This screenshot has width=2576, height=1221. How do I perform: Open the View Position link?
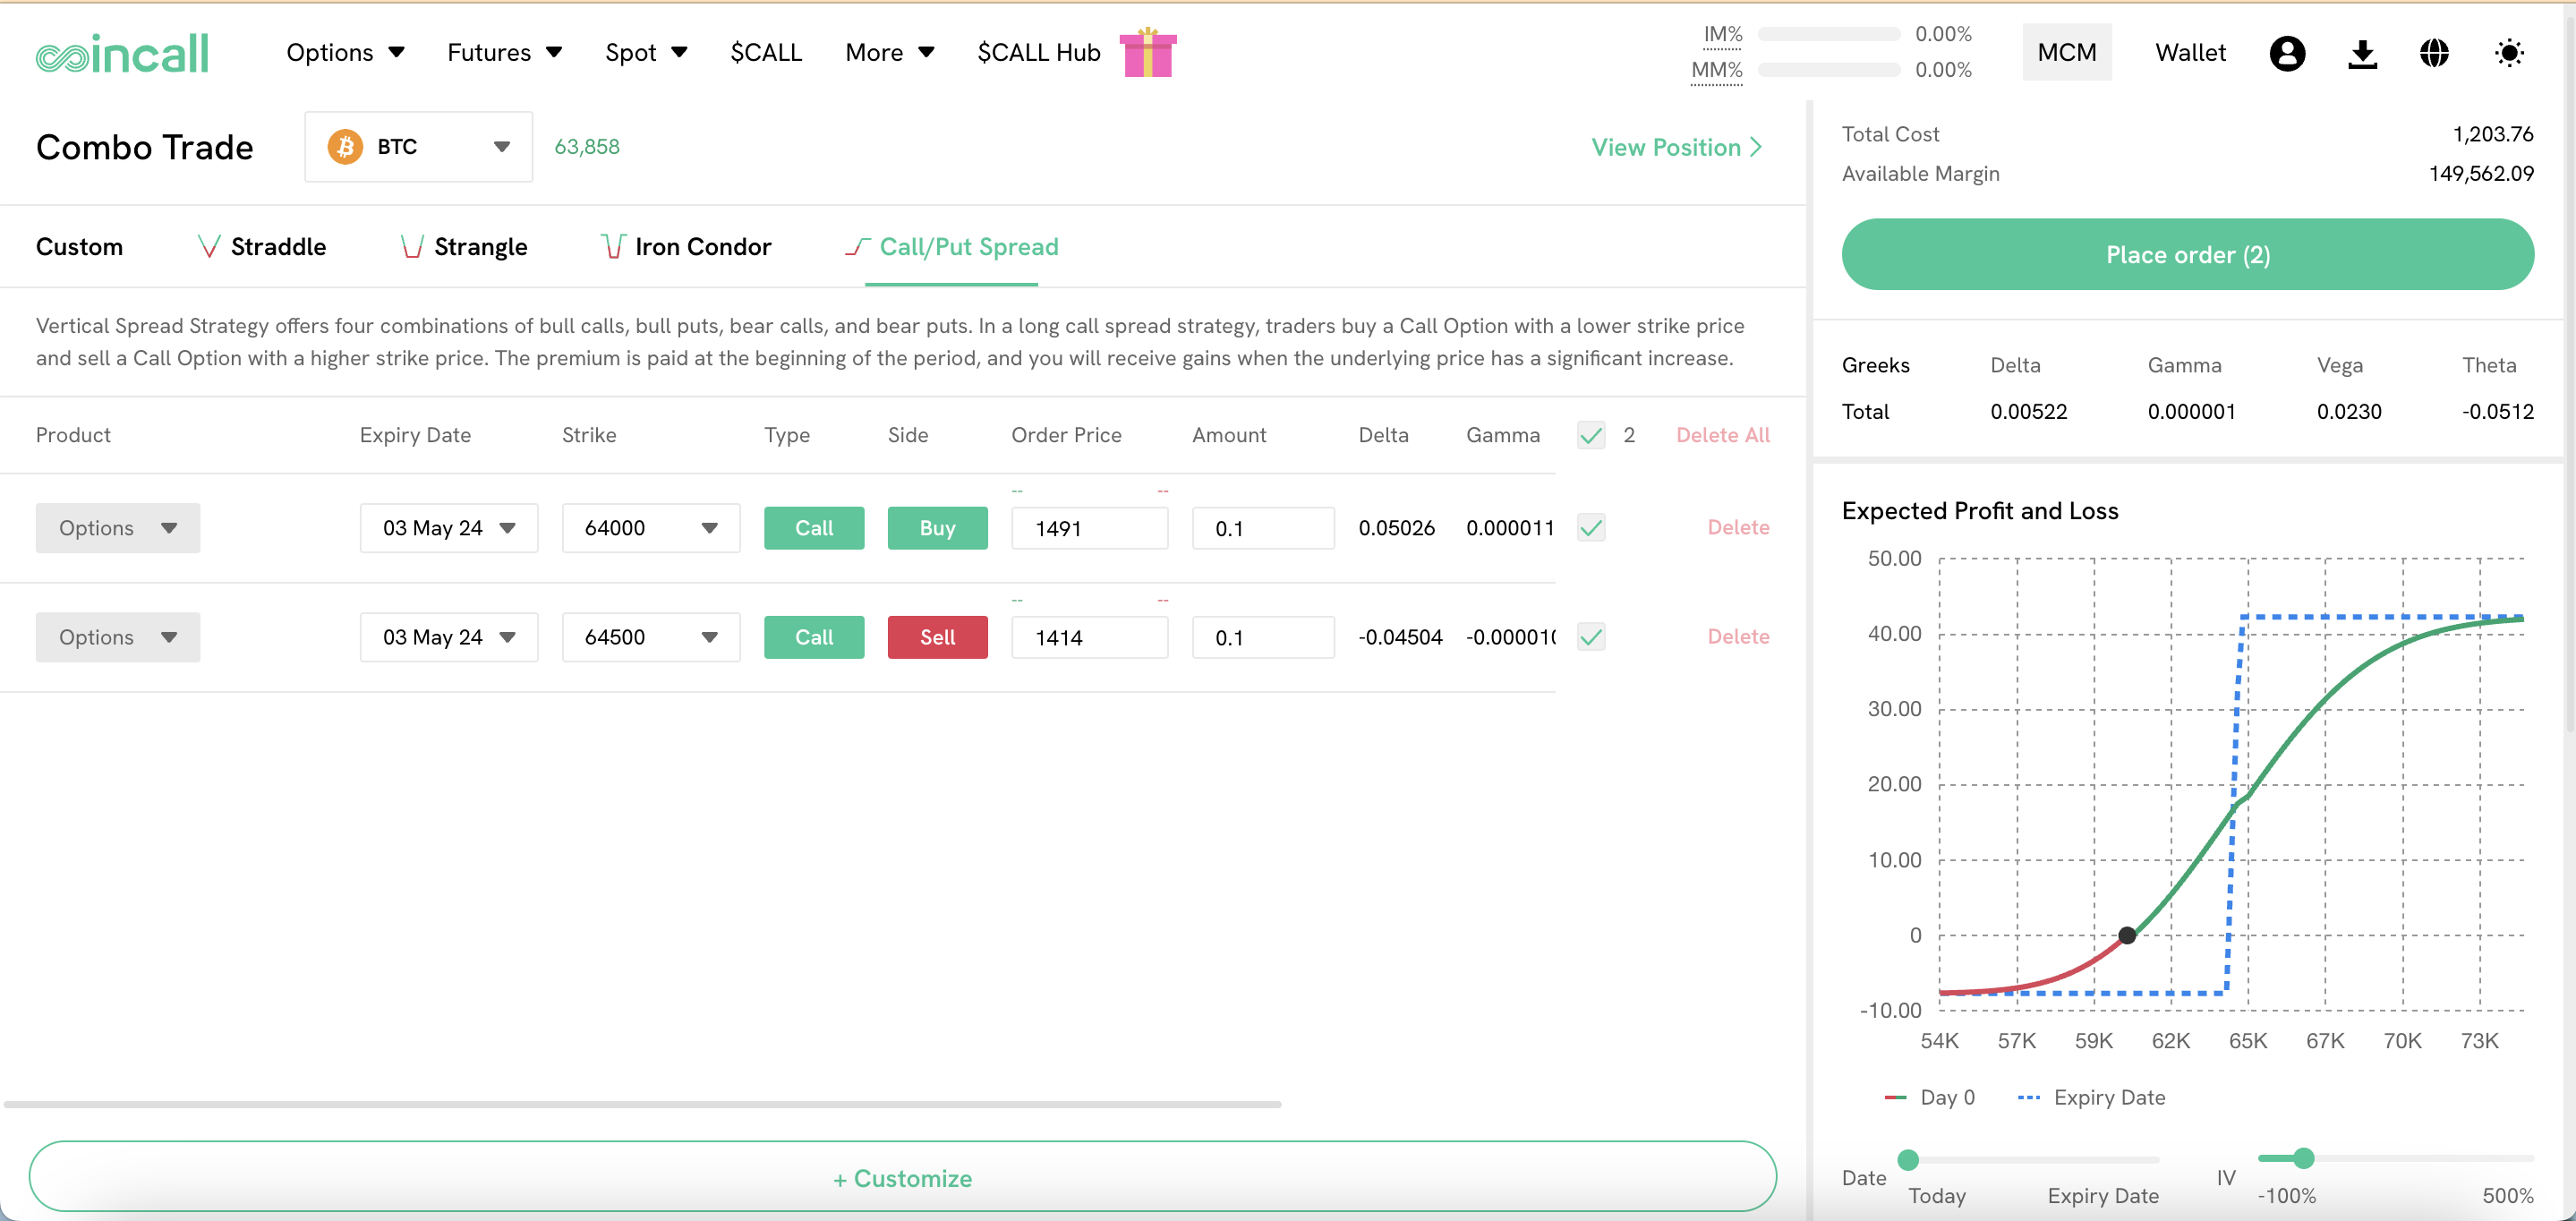[x=1676, y=147]
